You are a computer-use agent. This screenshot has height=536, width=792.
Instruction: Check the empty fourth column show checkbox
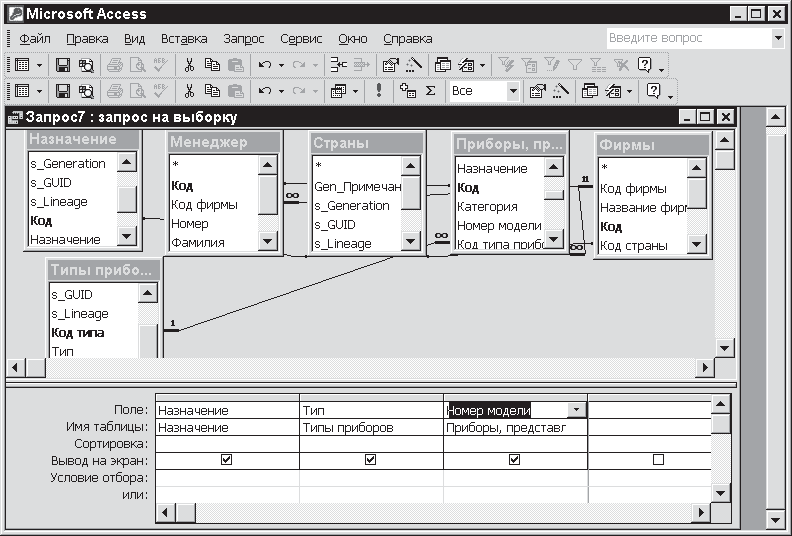pos(658,460)
